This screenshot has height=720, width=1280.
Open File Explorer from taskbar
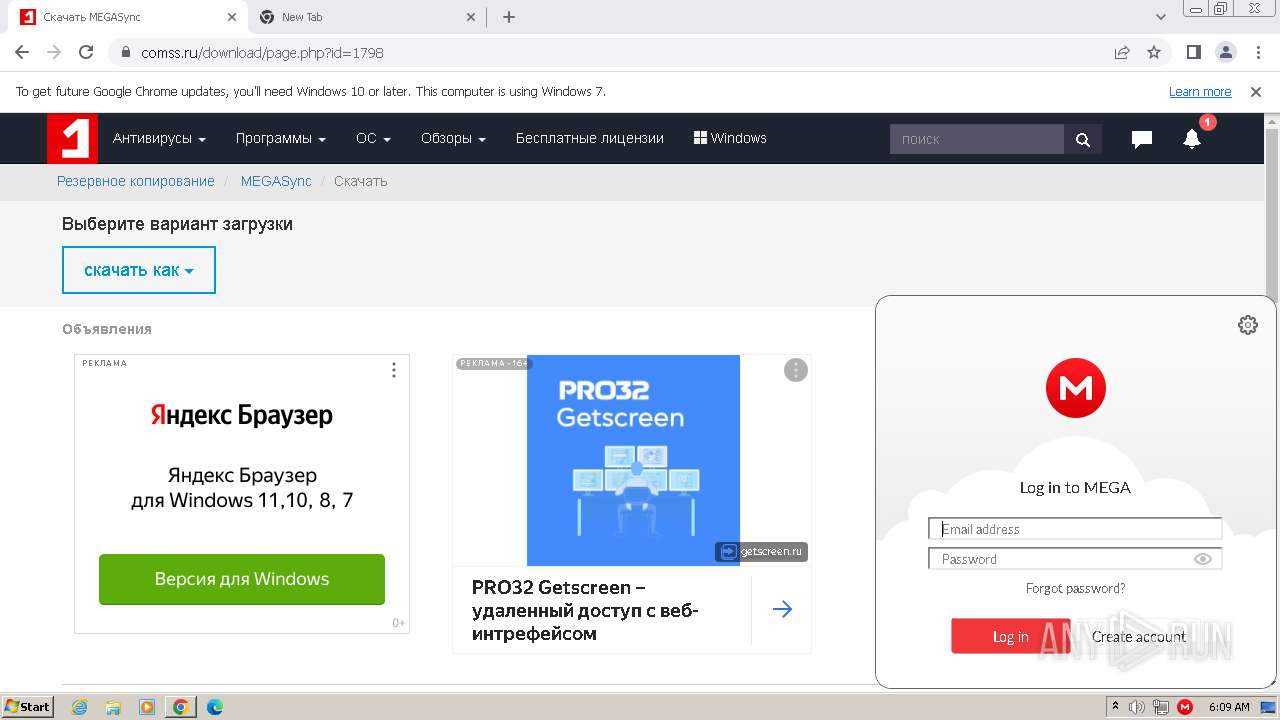pos(113,707)
